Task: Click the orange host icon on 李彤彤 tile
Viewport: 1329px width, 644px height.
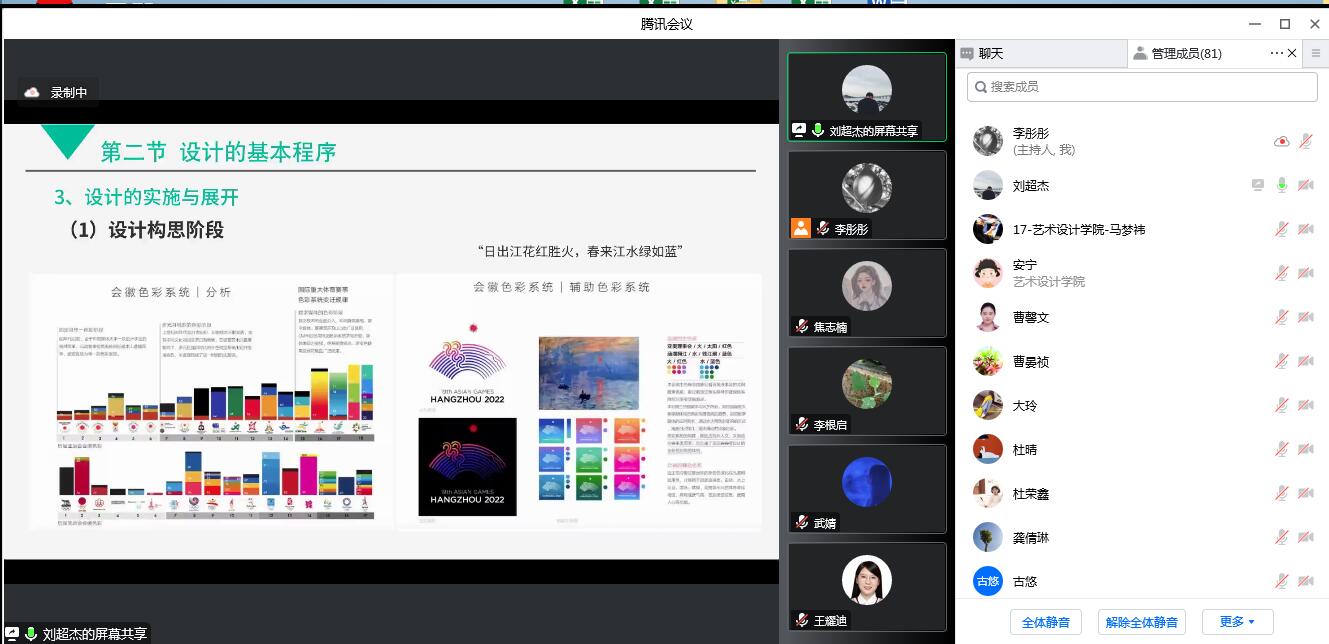Action: pyautogui.click(x=800, y=228)
